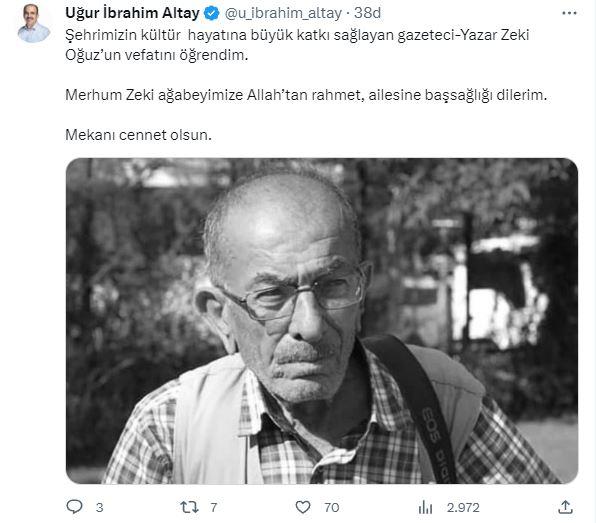View analytics bar chart icon
Viewport: 596px width, 523px height.
pos(425,507)
